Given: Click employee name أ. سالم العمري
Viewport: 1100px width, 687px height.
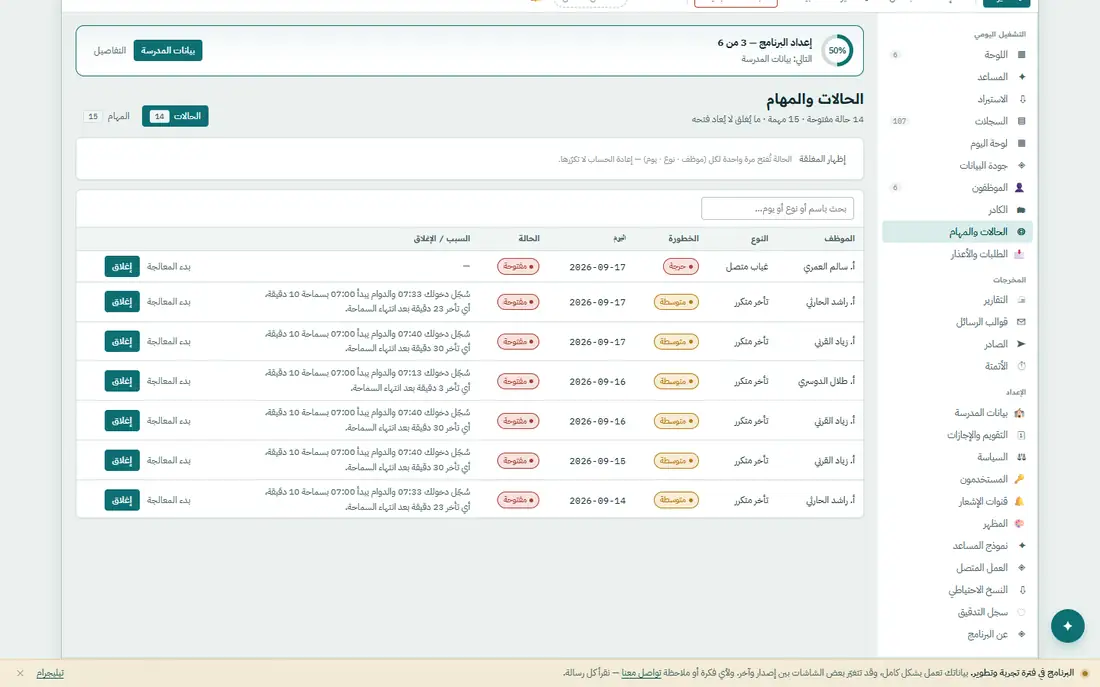Looking at the screenshot, I should 829,267.
